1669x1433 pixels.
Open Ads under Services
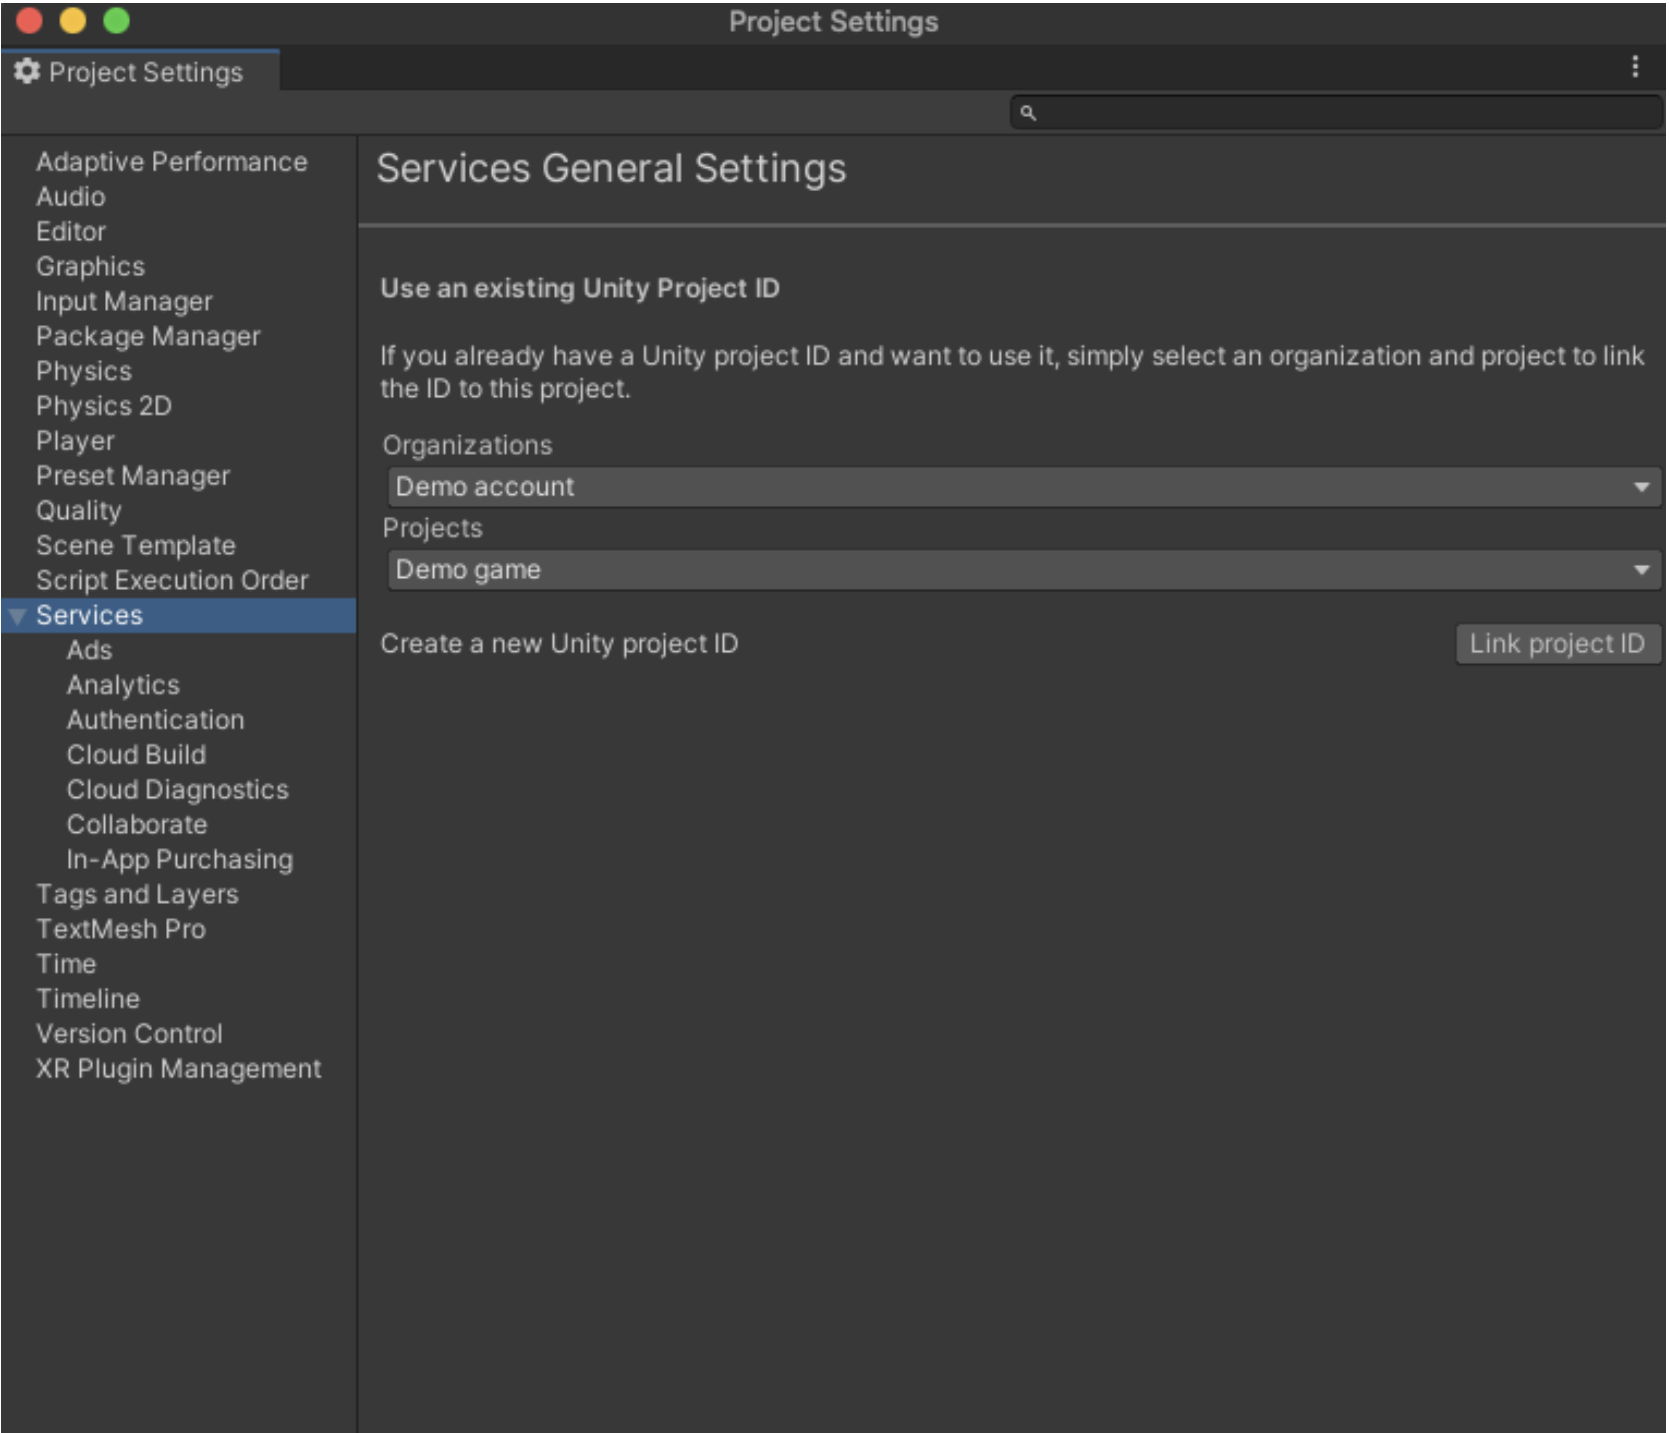(89, 651)
